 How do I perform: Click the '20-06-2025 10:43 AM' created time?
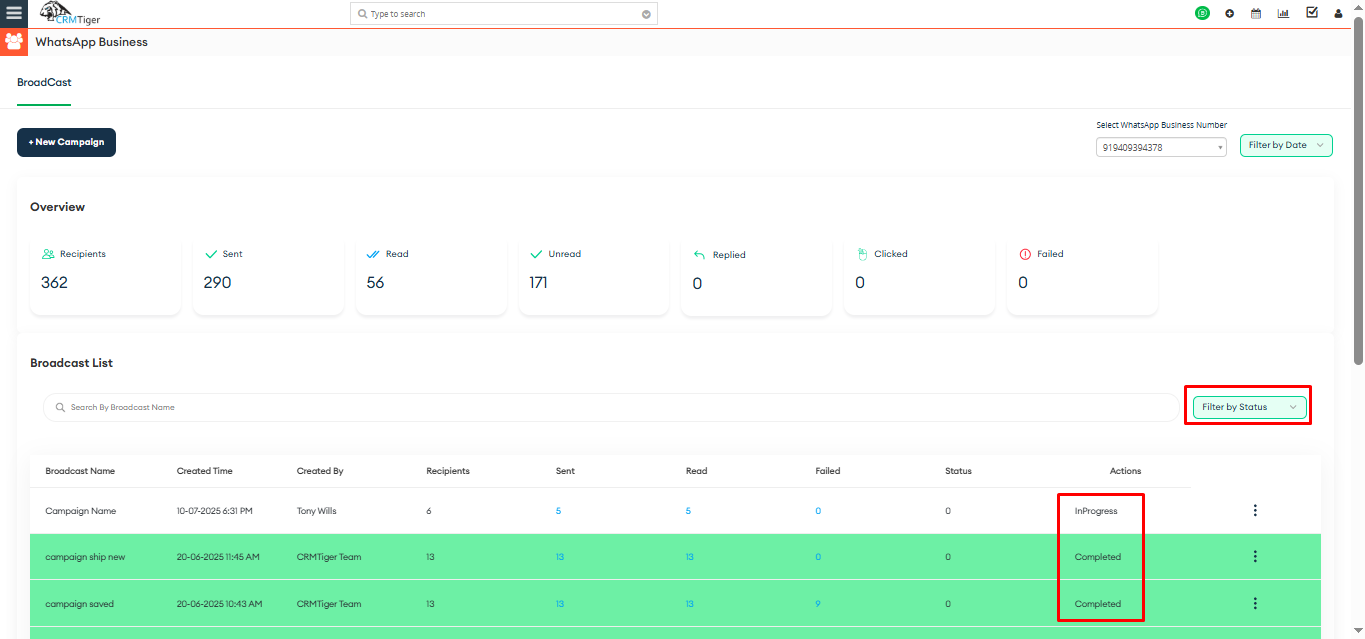click(x=220, y=604)
